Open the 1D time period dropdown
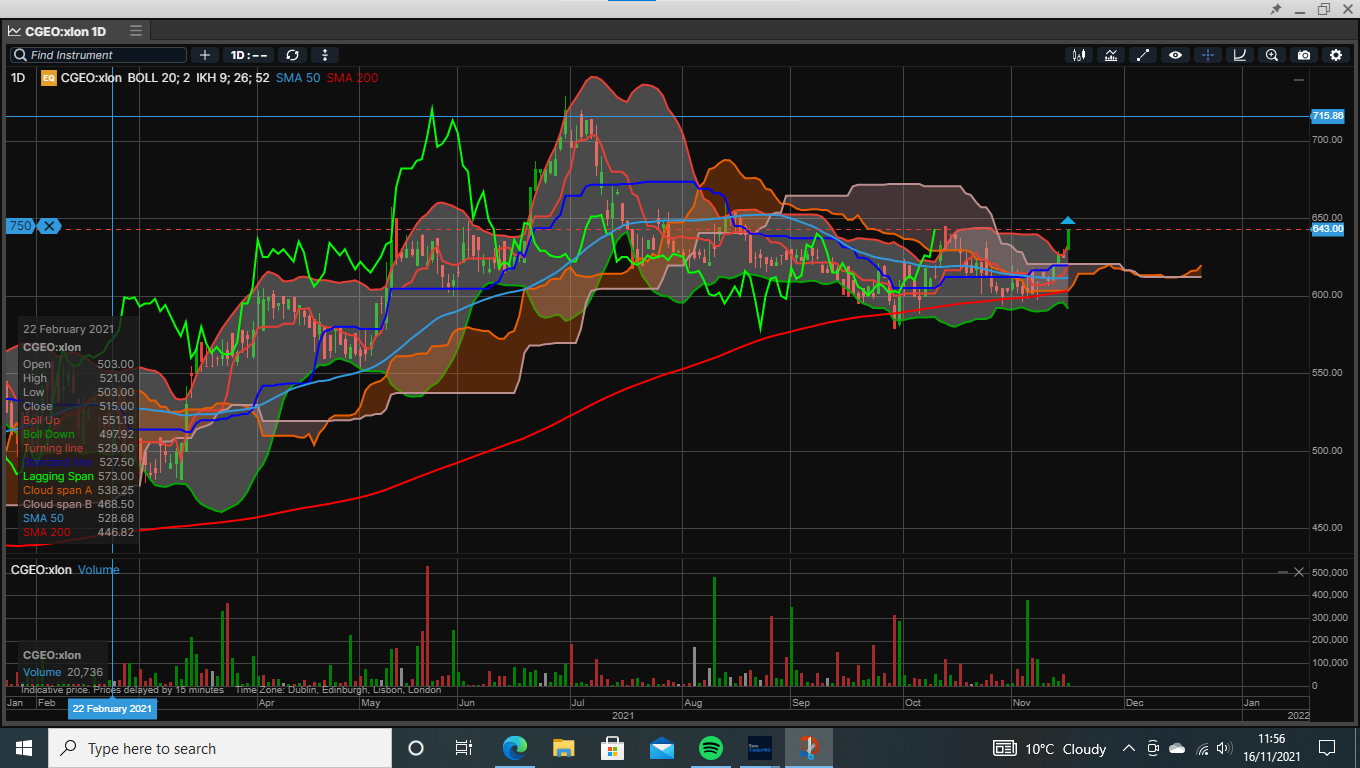The width and height of the screenshot is (1360, 768). [x=248, y=55]
